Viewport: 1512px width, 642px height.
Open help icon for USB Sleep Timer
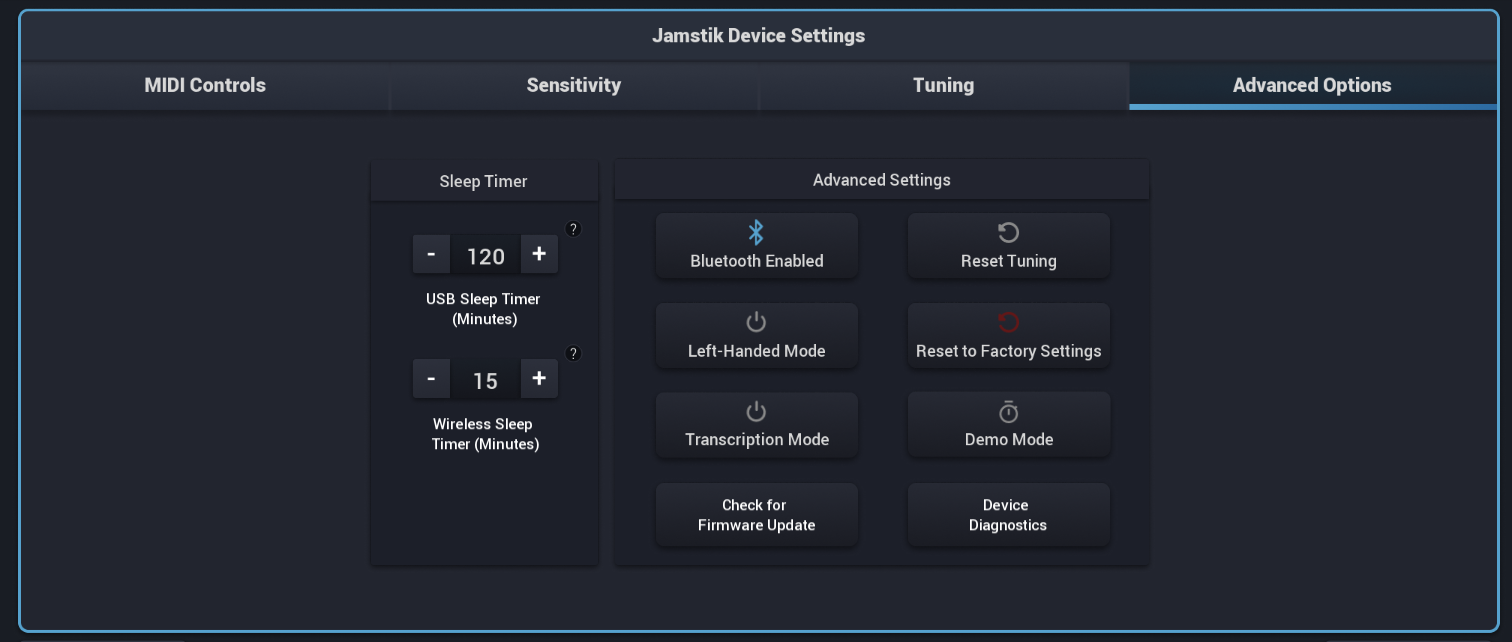pos(573,229)
